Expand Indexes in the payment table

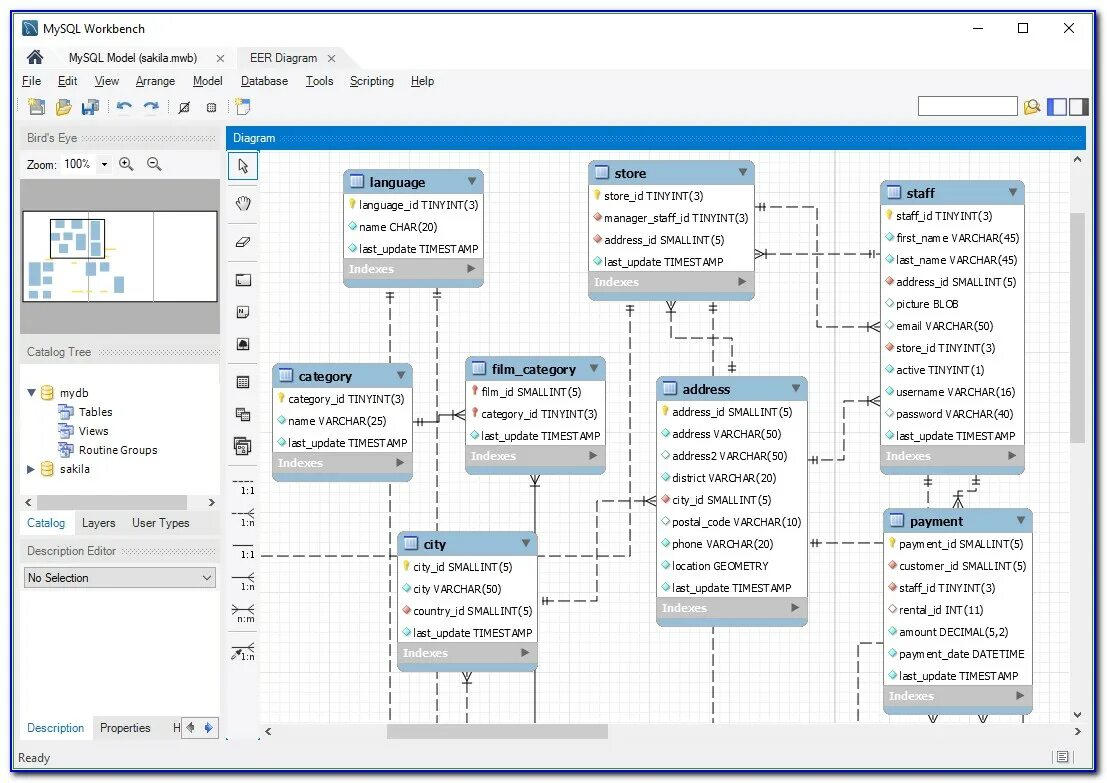click(x=1020, y=695)
